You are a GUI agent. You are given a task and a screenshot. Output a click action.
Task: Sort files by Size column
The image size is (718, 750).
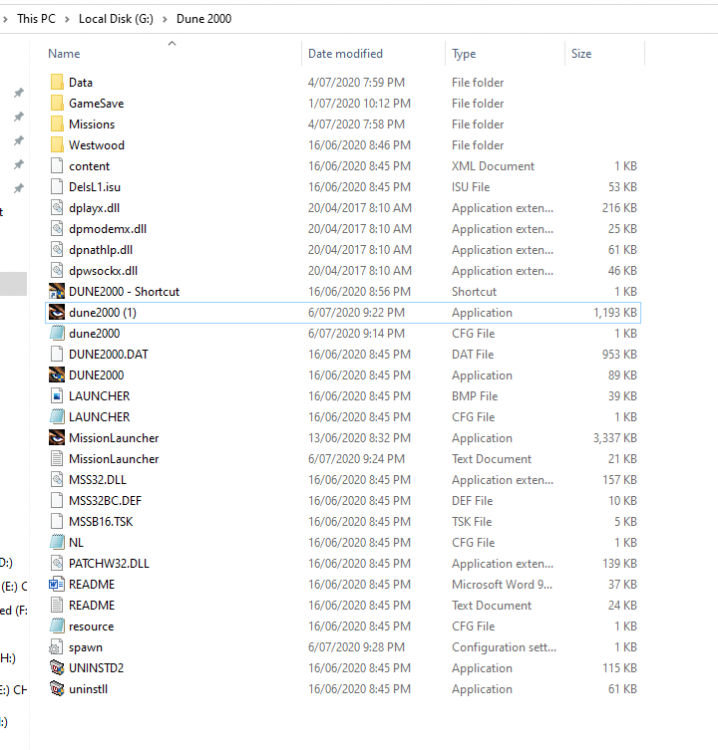[x=581, y=54]
